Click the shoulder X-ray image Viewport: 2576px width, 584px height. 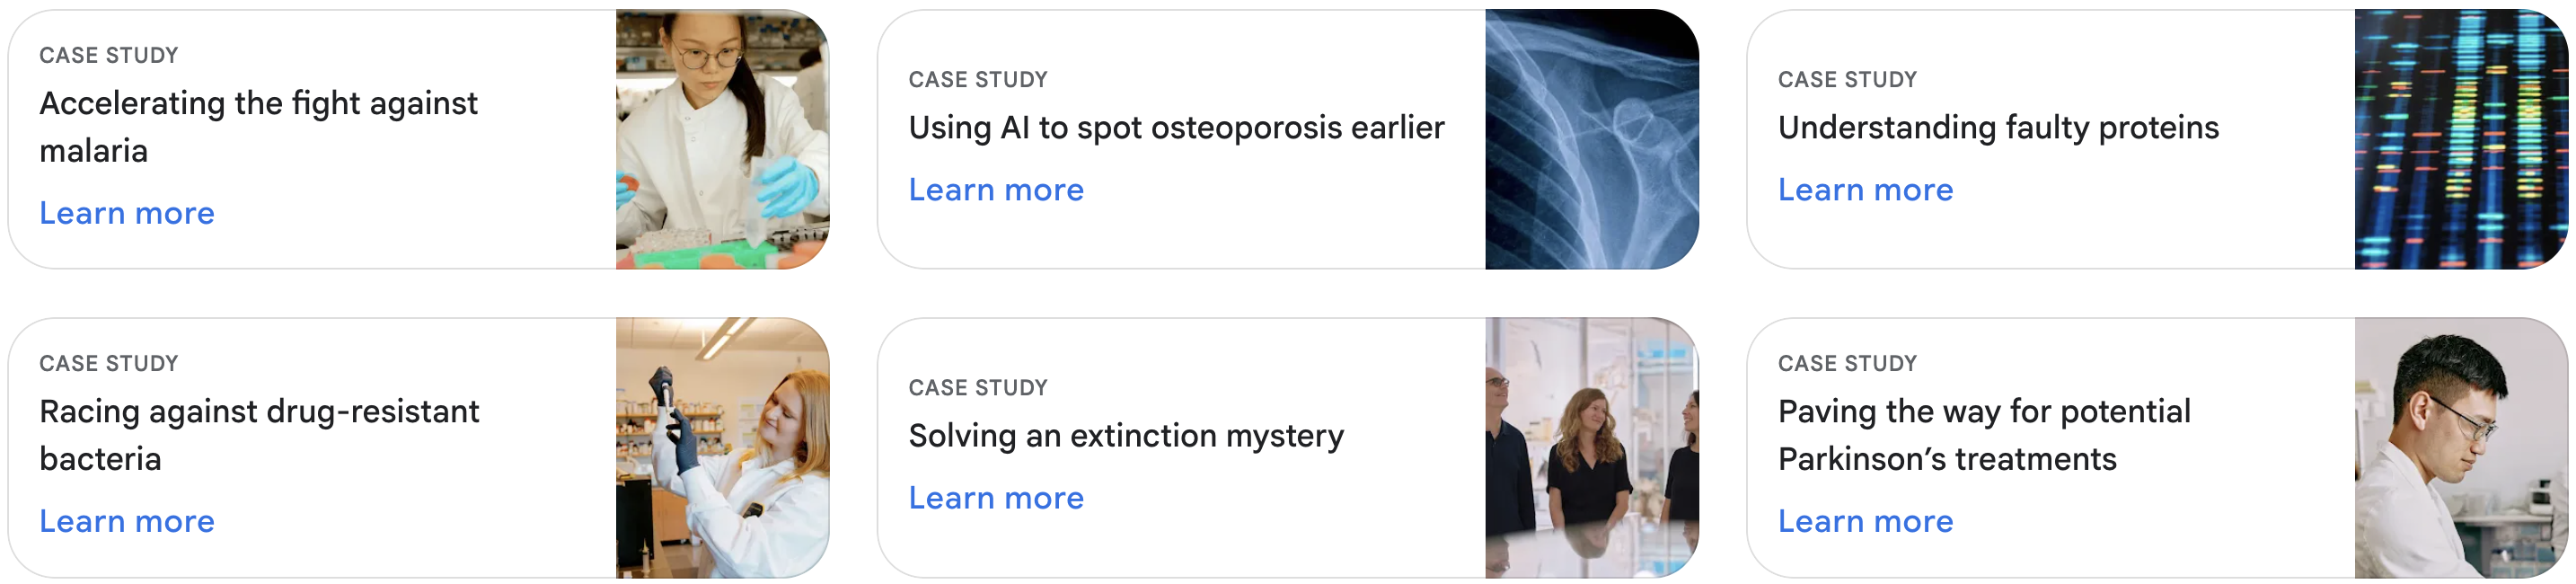tap(1591, 139)
